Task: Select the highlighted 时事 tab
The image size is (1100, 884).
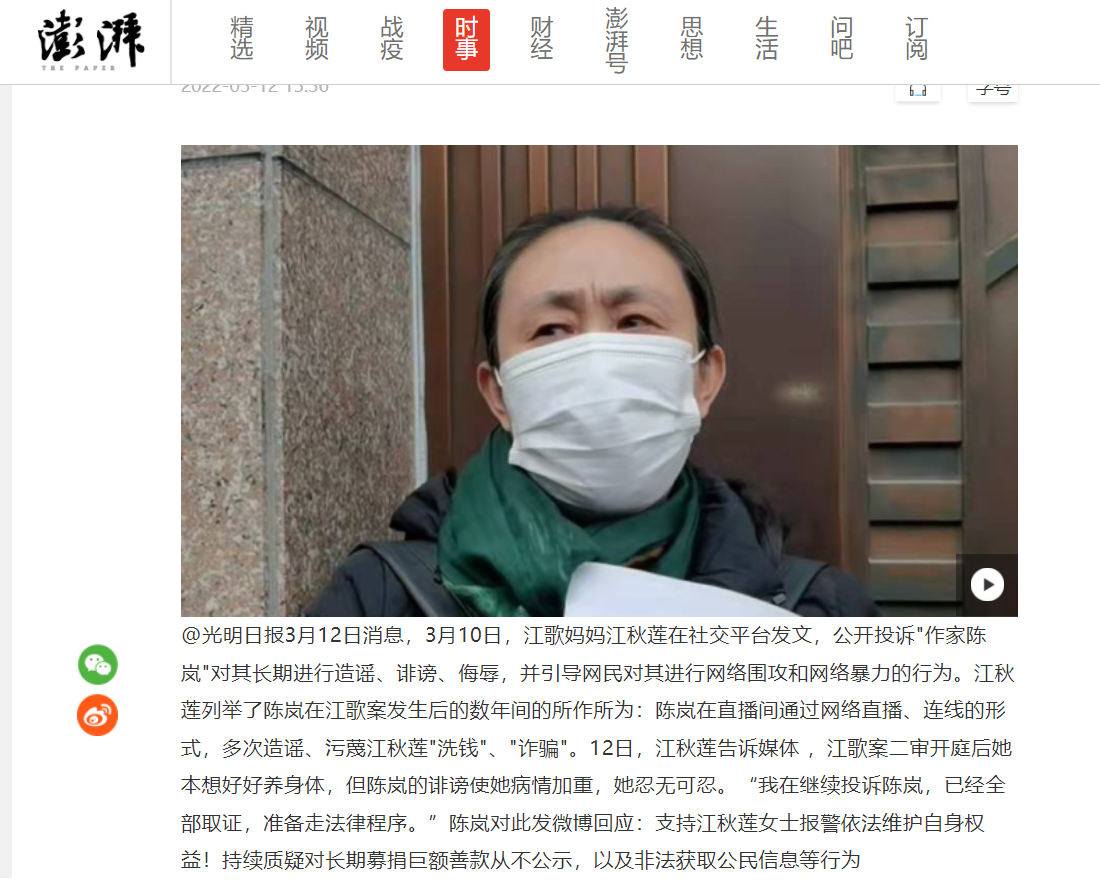Action: [467, 40]
